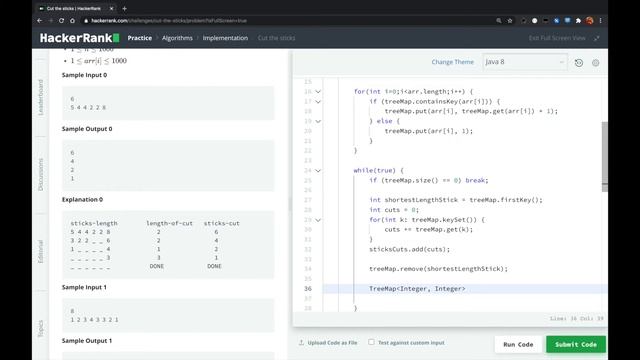The height and width of the screenshot is (360, 640).
Task: Click the Run Code button
Action: coord(518,344)
